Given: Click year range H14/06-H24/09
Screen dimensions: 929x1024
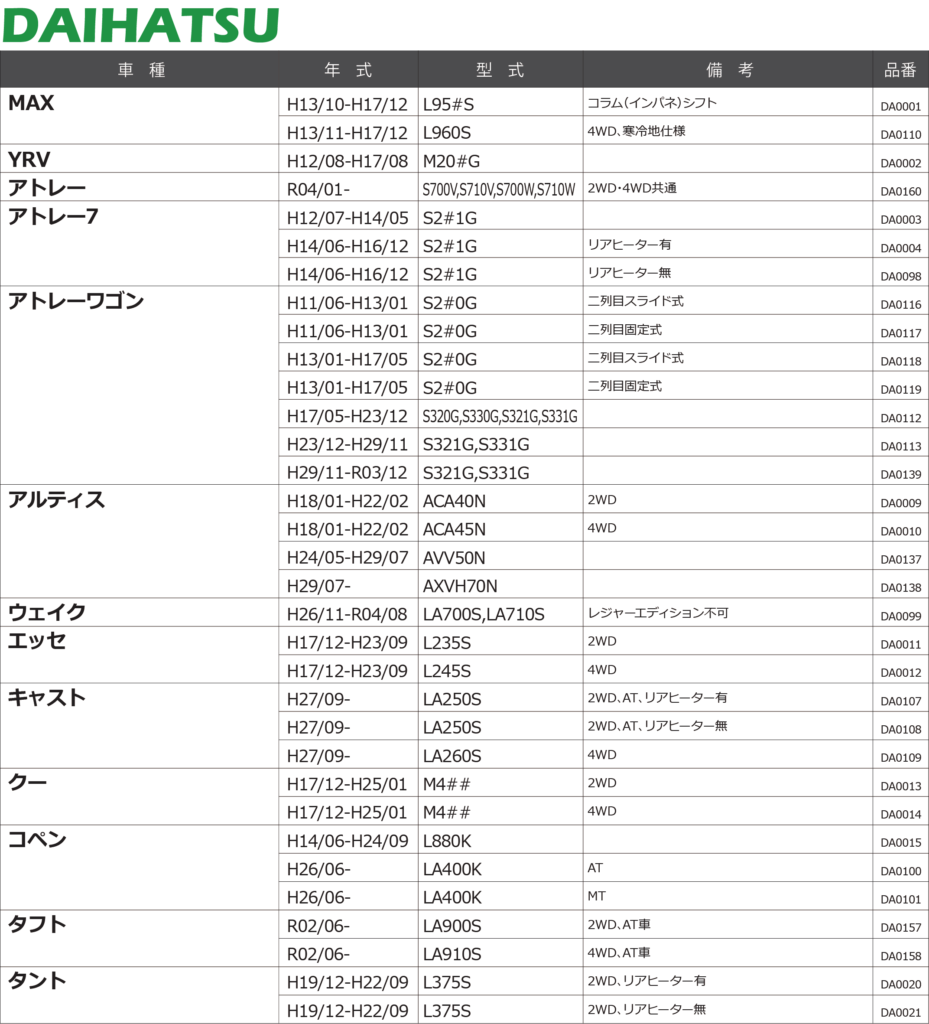Looking at the screenshot, I should tap(347, 841).
